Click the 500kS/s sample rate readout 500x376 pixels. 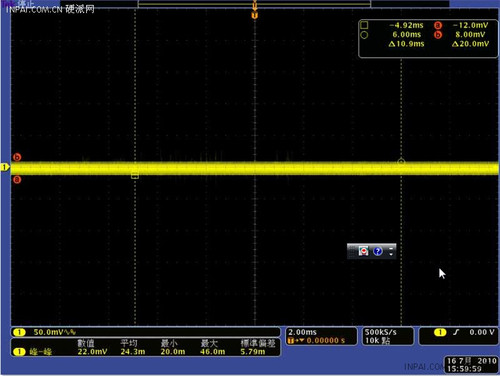(x=381, y=332)
